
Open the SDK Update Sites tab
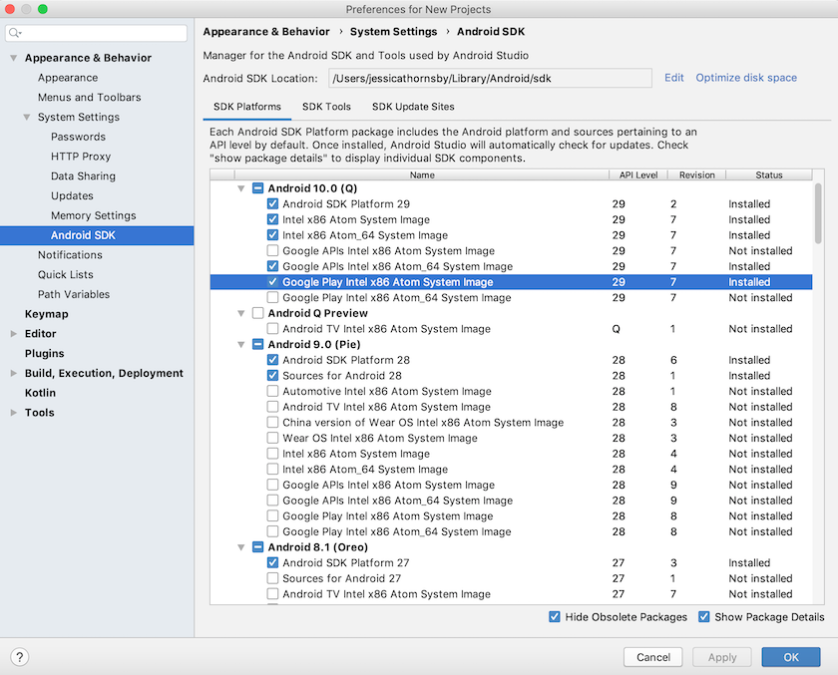coord(411,107)
